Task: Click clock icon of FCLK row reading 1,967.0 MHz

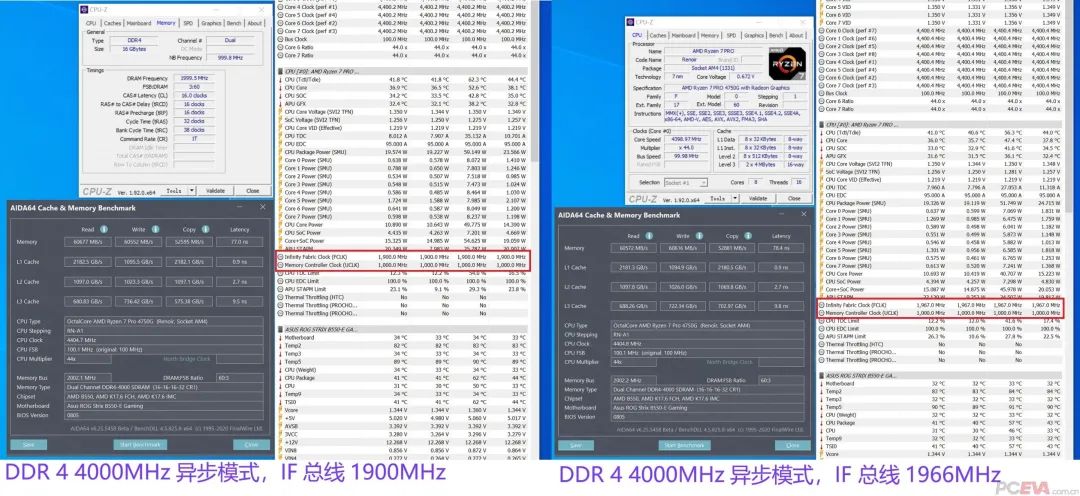Action: coord(821,304)
